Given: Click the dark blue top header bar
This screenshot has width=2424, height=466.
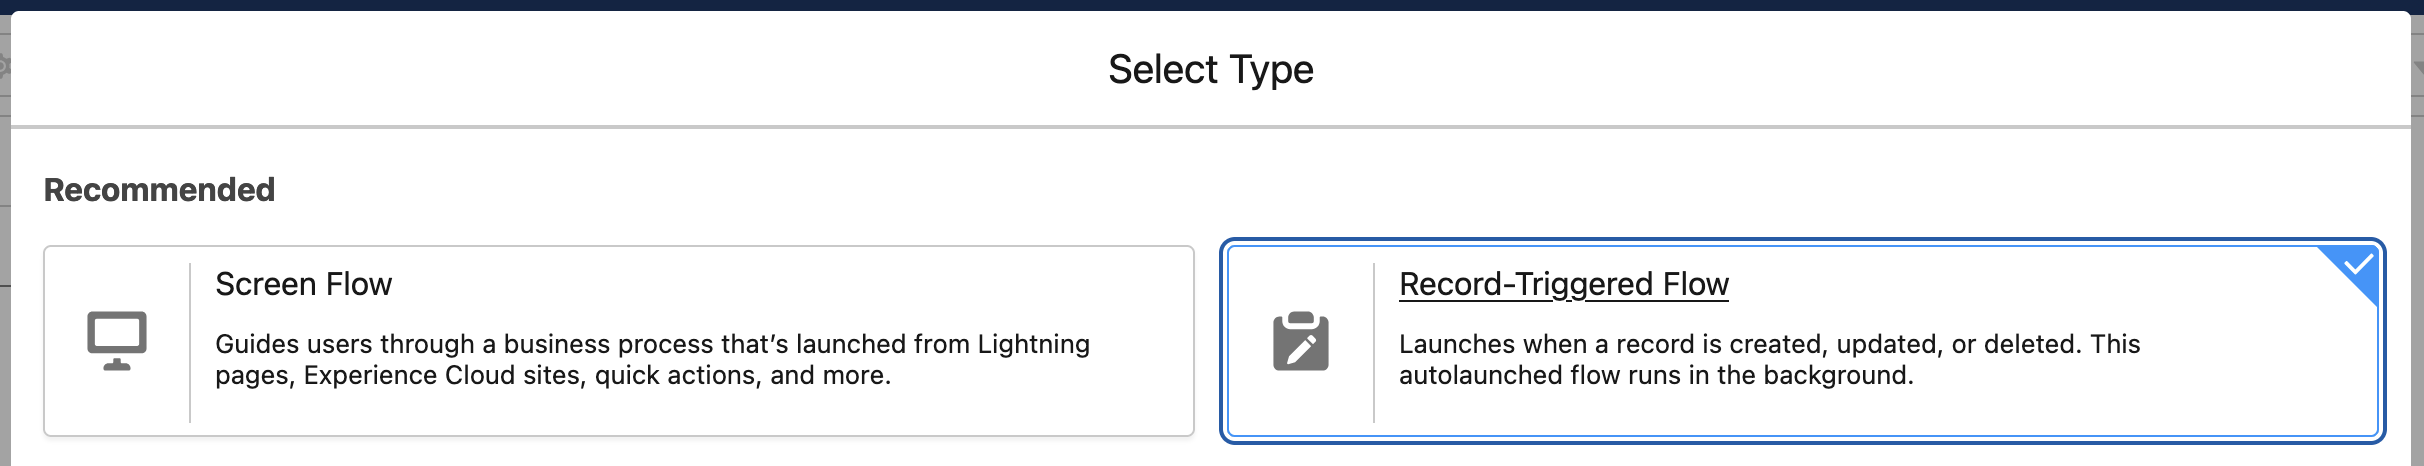Looking at the screenshot, I should click(x=1212, y=5).
